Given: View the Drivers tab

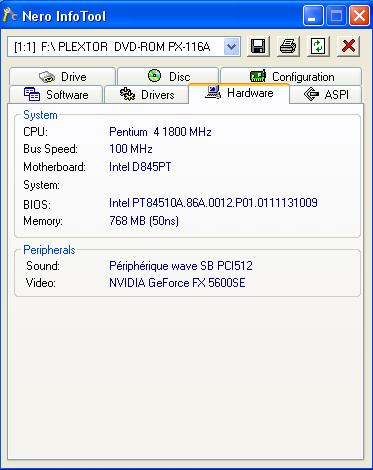Looking at the screenshot, I should pos(147,95).
